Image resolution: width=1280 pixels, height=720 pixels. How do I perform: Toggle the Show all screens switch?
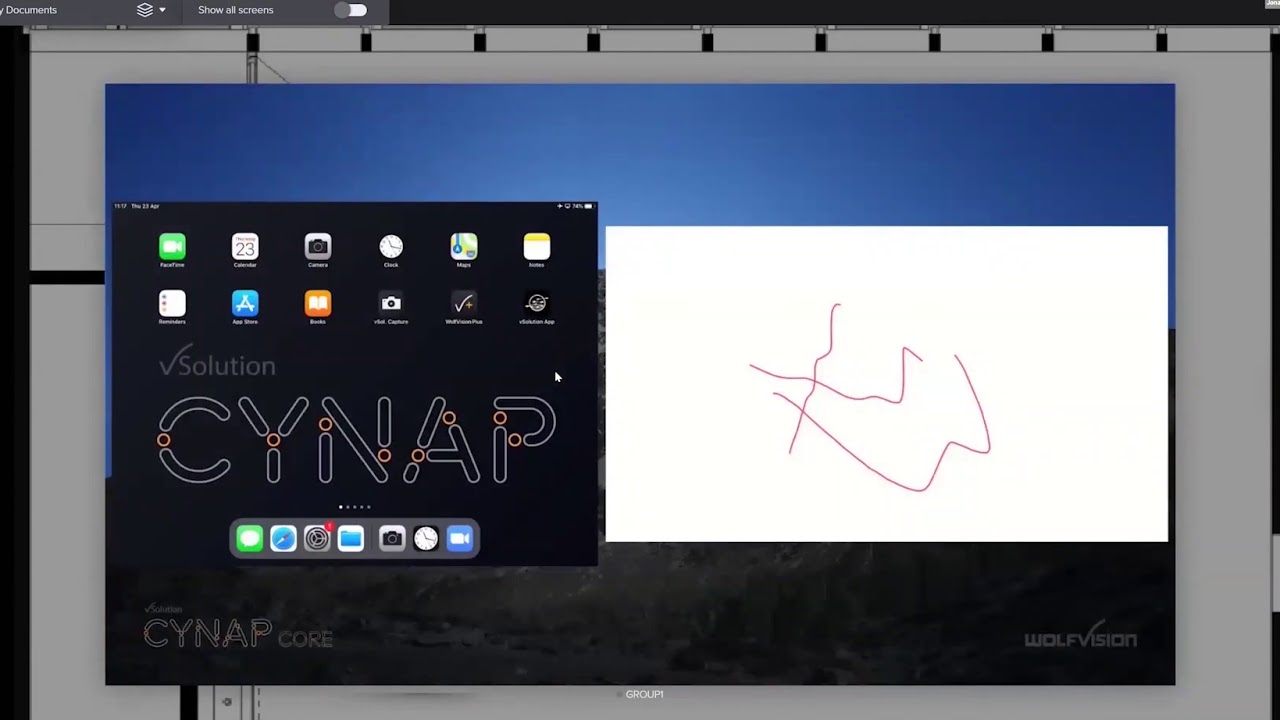coord(351,10)
